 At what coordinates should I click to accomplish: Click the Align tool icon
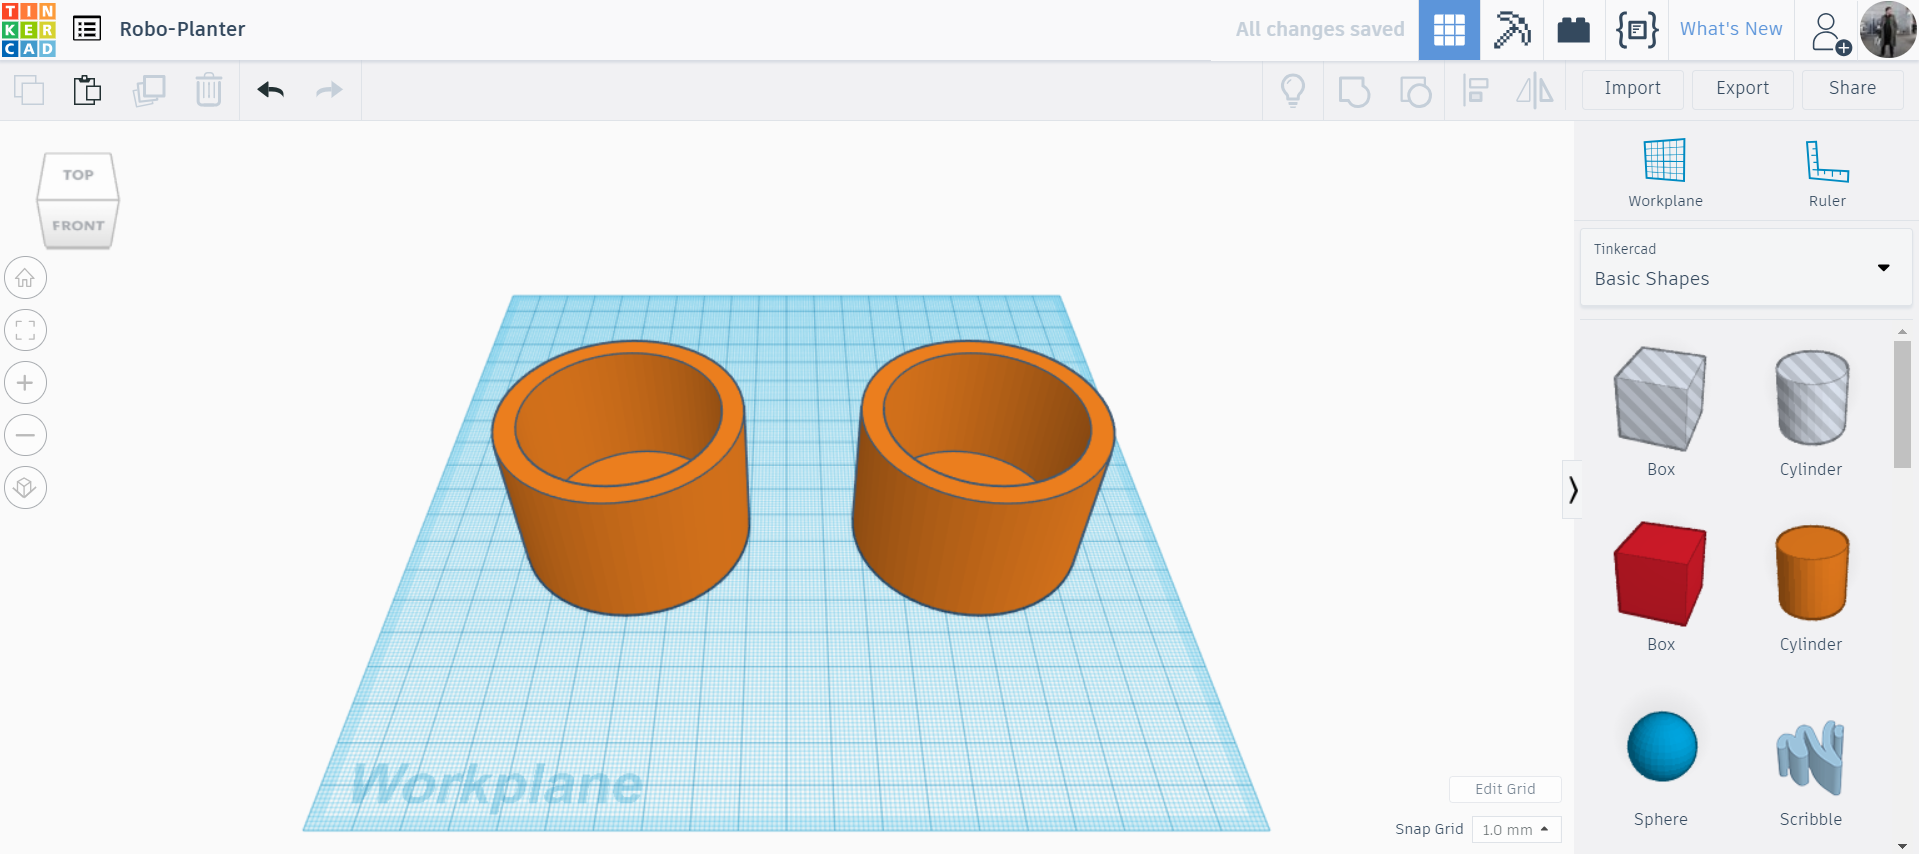tap(1475, 91)
